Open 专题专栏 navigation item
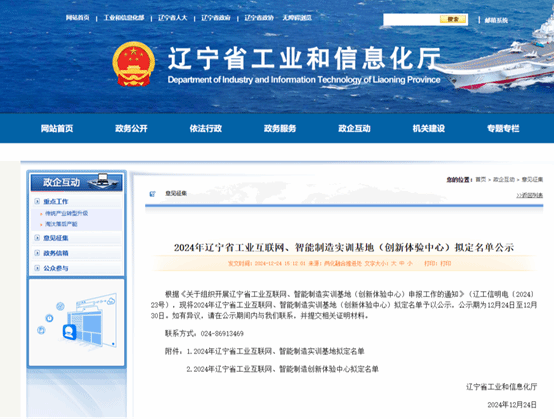Image resolution: width=554 pixels, height=419 pixels. coord(503,129)
